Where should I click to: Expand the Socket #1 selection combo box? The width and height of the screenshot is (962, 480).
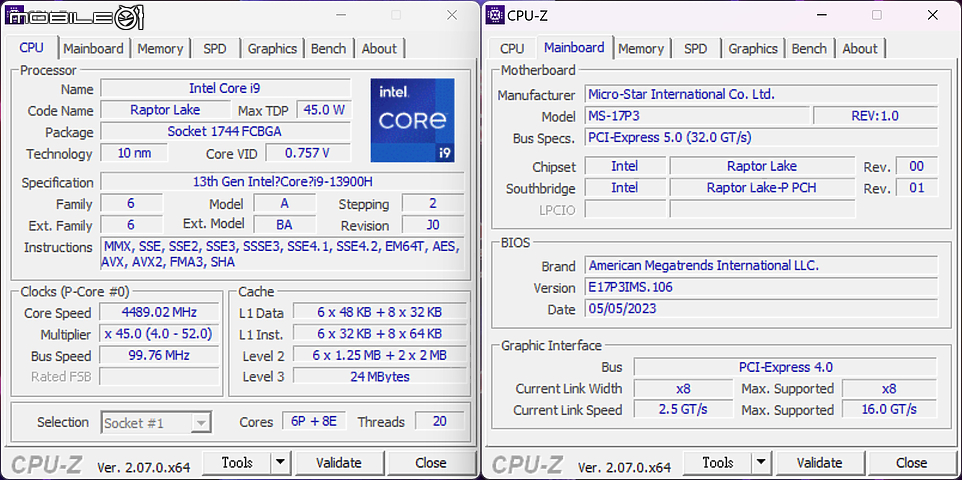click(156, 423)
